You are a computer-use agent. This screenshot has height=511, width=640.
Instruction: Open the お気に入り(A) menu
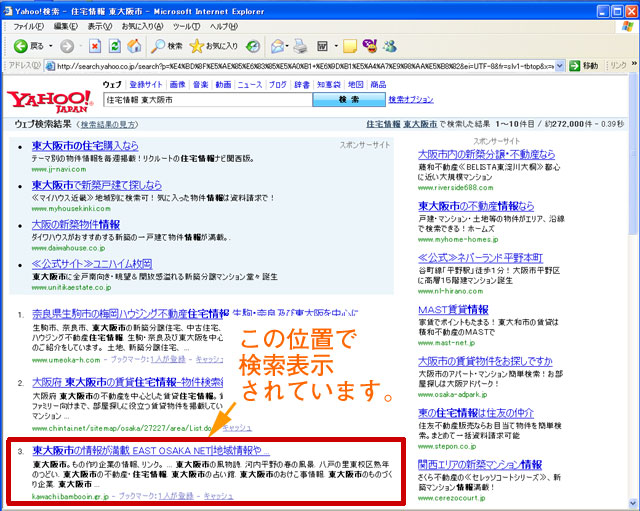pos(142,27)
